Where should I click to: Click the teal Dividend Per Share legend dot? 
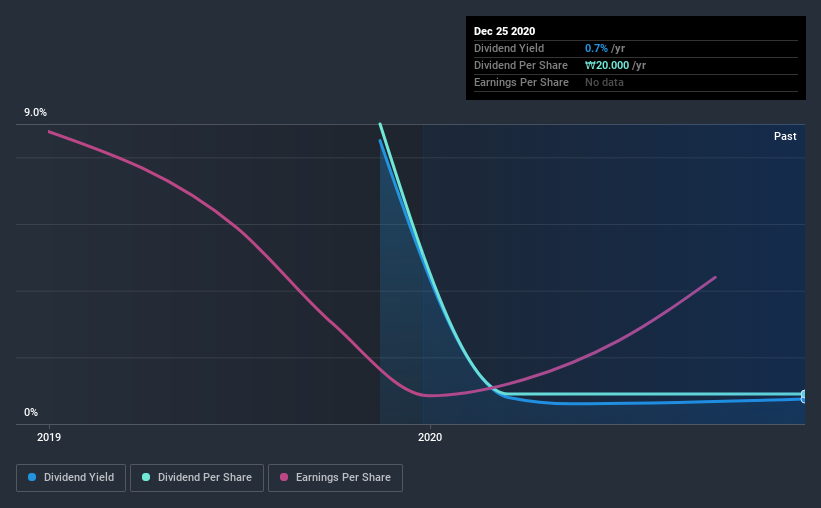tap(146, 477)
